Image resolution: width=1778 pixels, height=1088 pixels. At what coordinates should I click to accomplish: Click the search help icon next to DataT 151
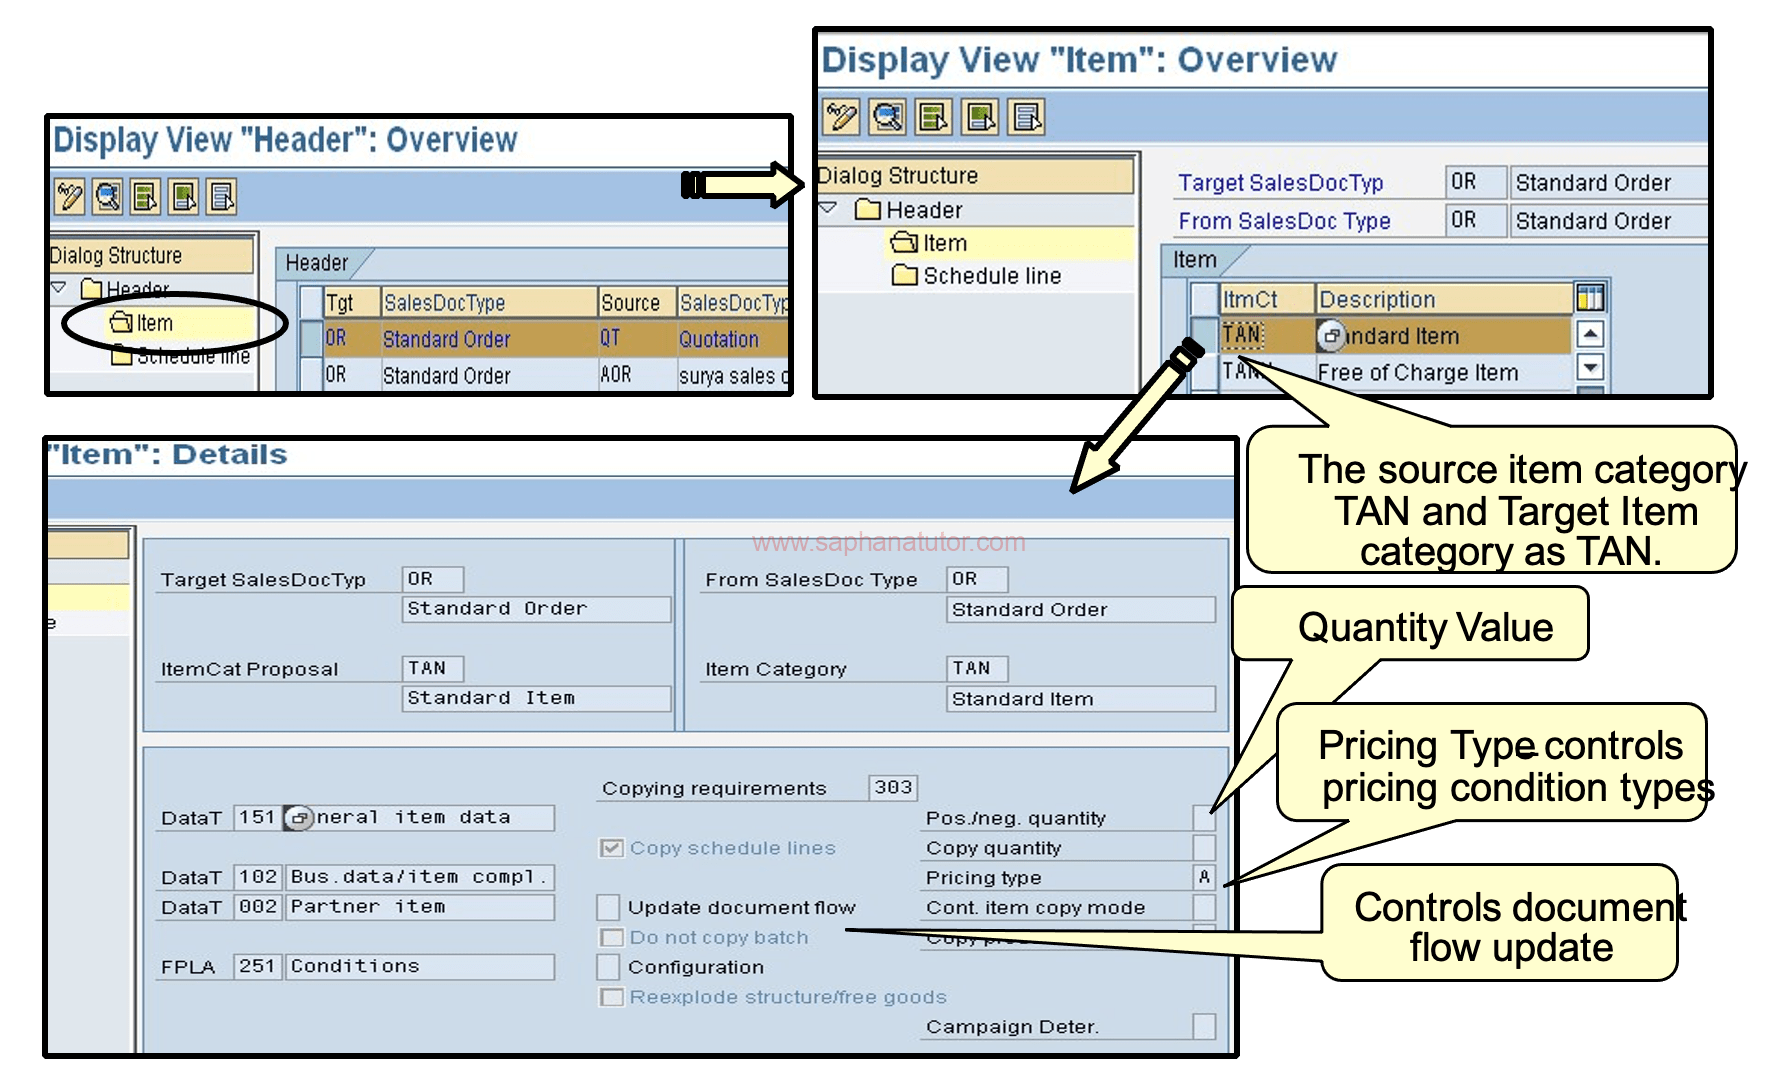[299, 818]
